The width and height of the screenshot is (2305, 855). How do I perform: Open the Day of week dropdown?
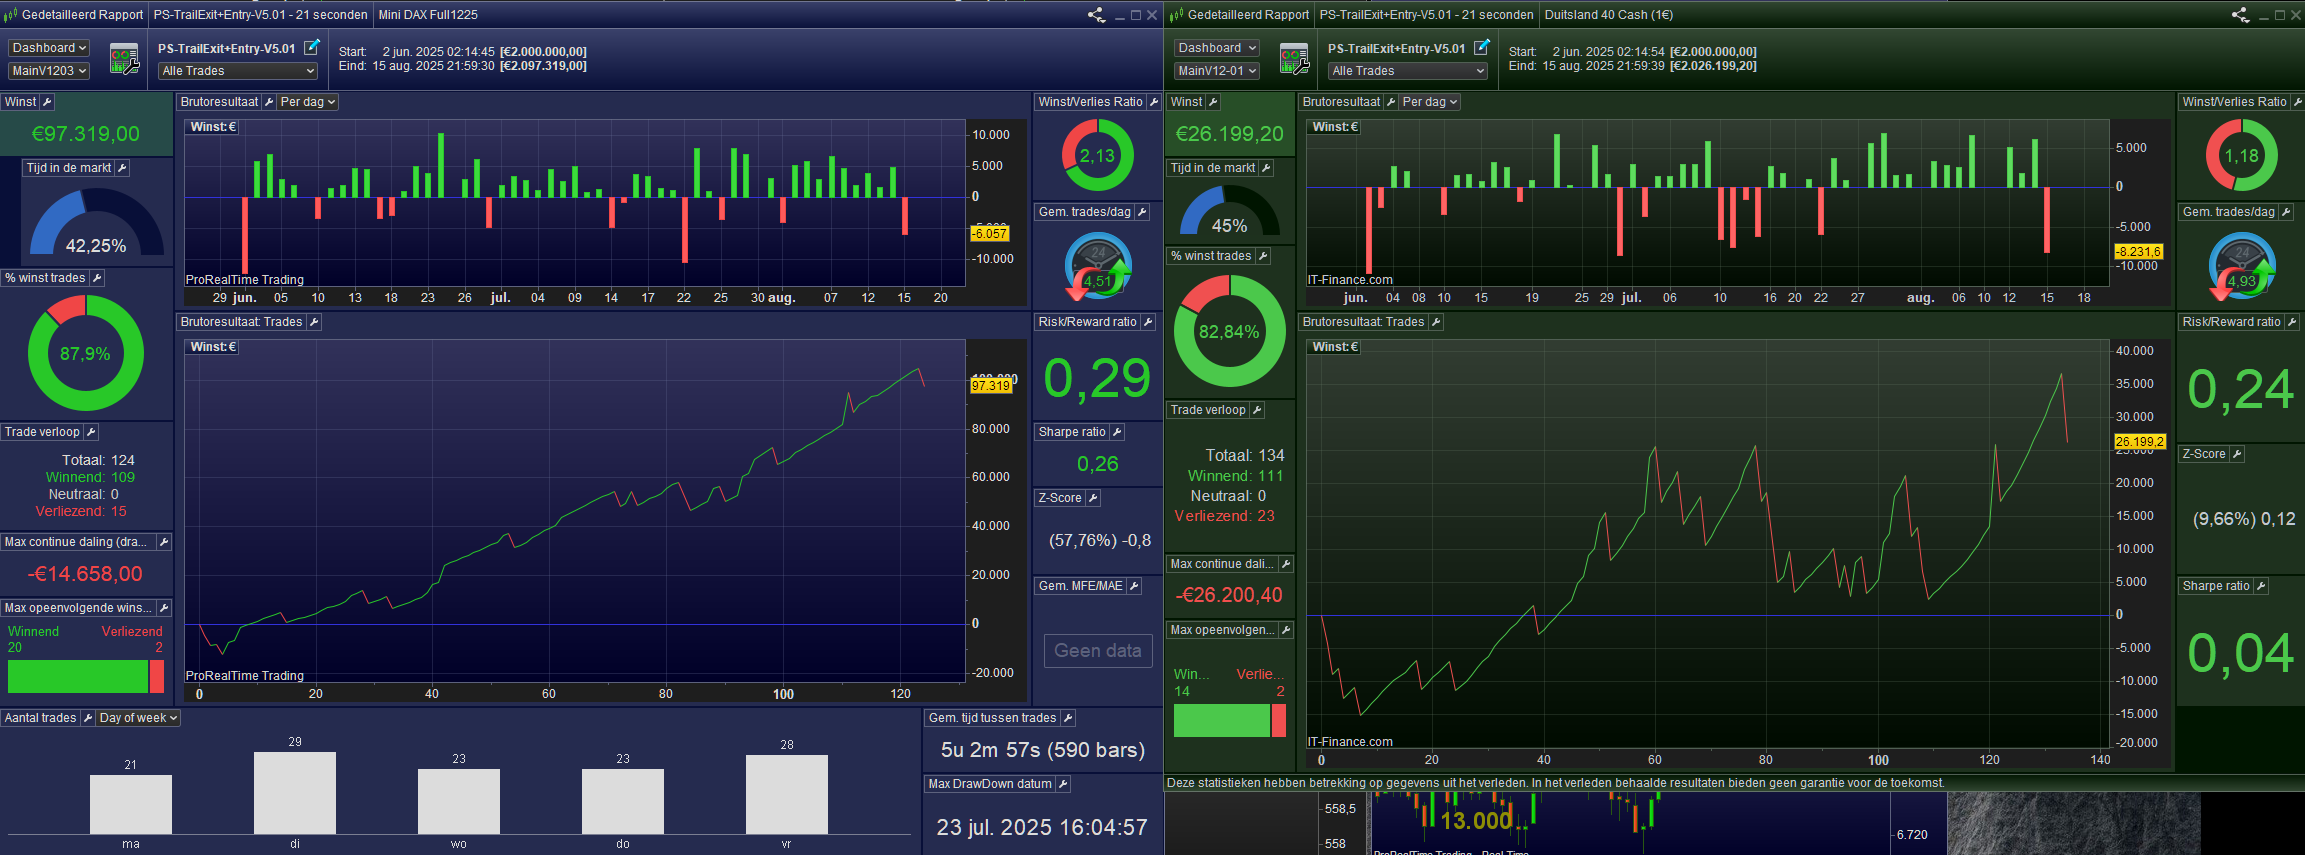click(x=138, y=718)
